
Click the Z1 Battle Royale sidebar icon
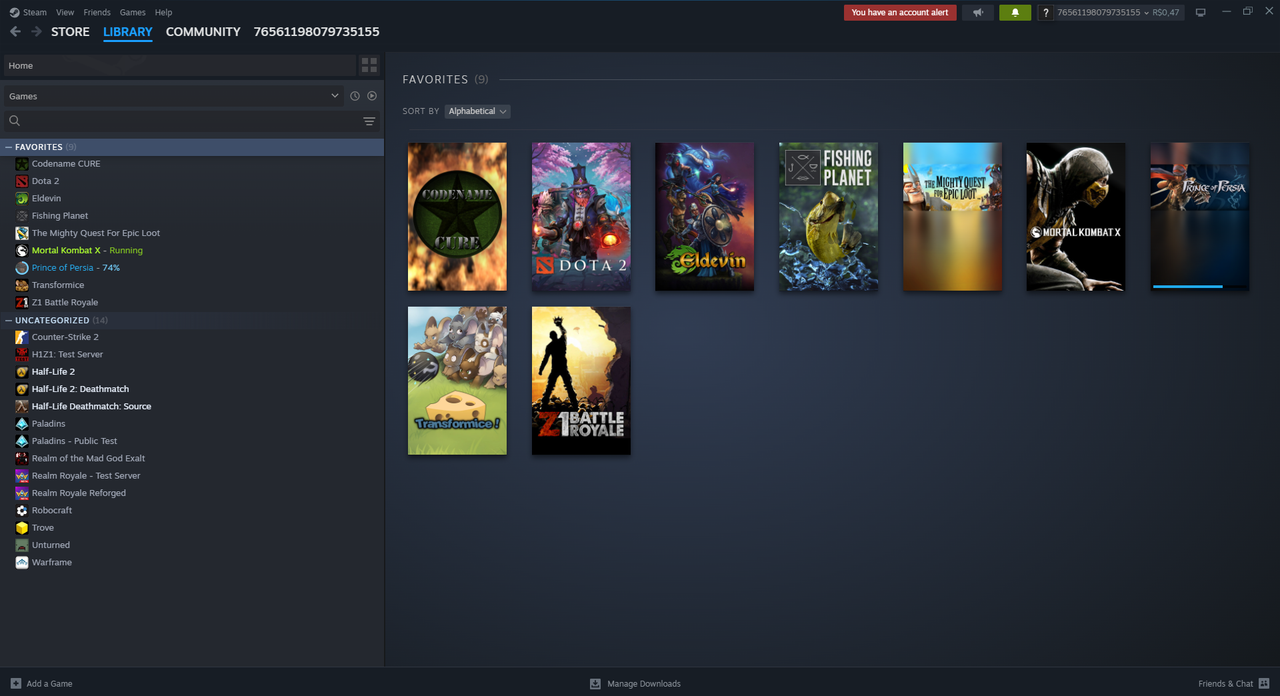pyautogui.click(x=22, y=302)
